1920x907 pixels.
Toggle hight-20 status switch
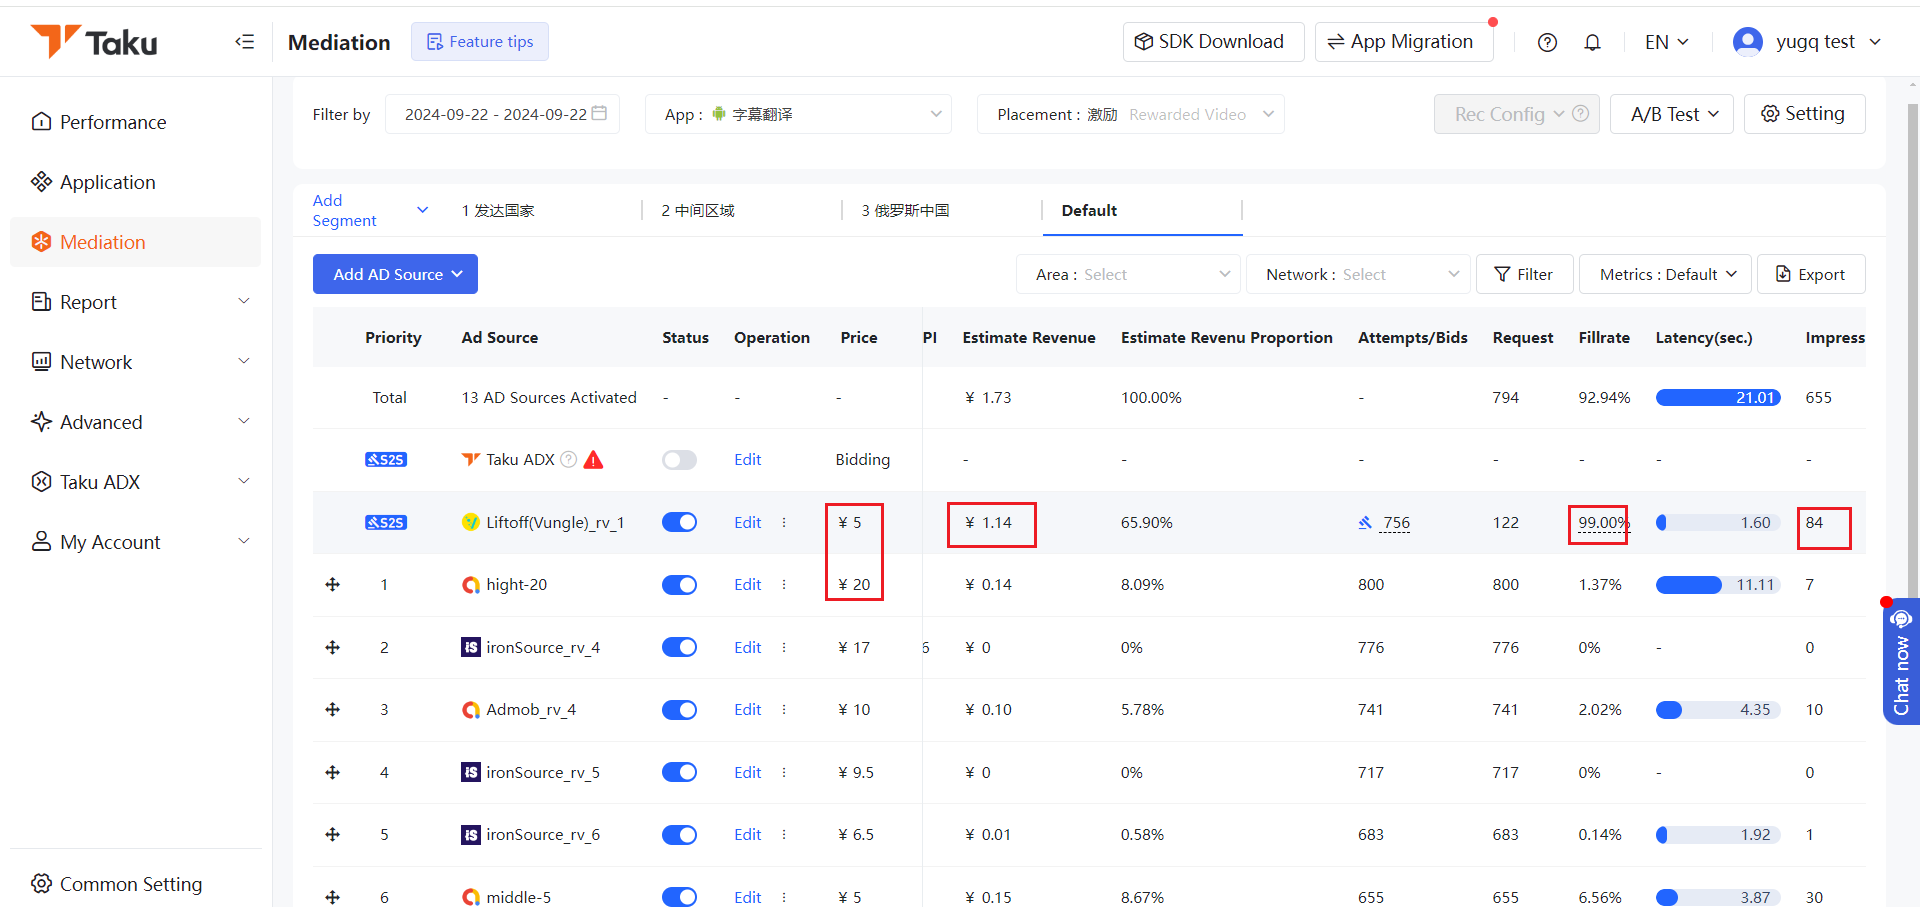[x=679, y=585]
